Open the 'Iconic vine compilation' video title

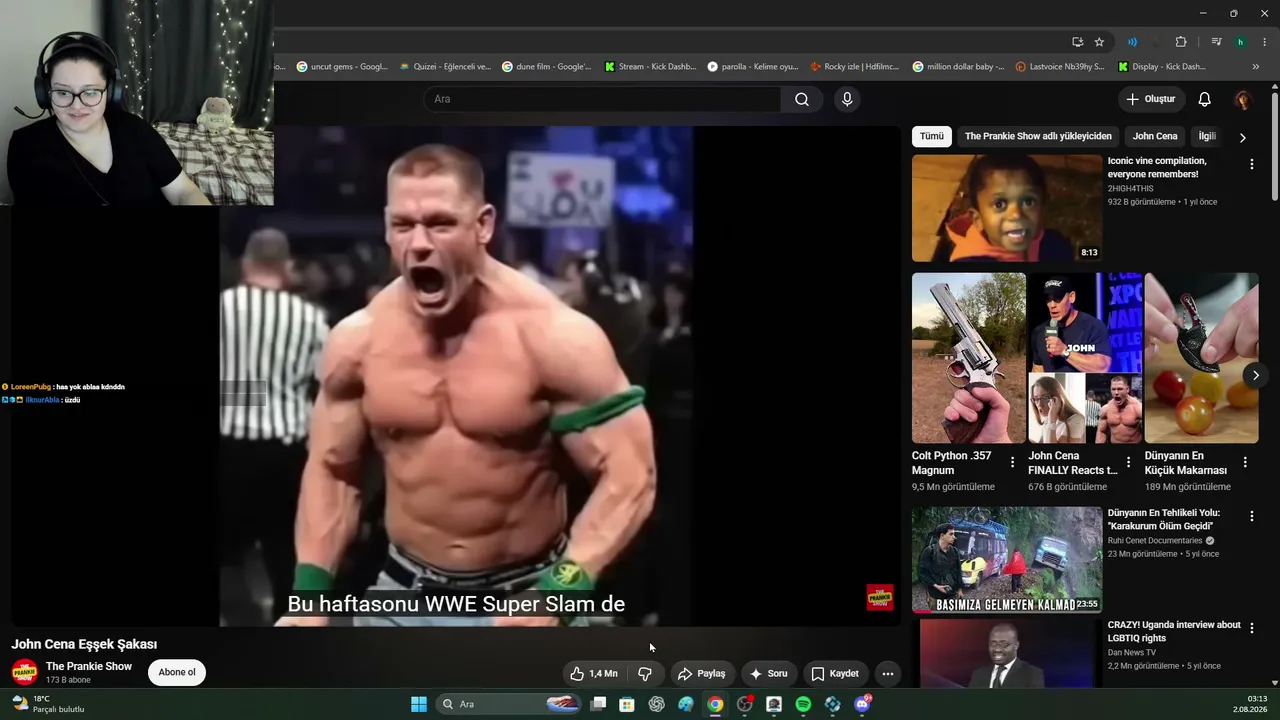(x=1157, y=167)
